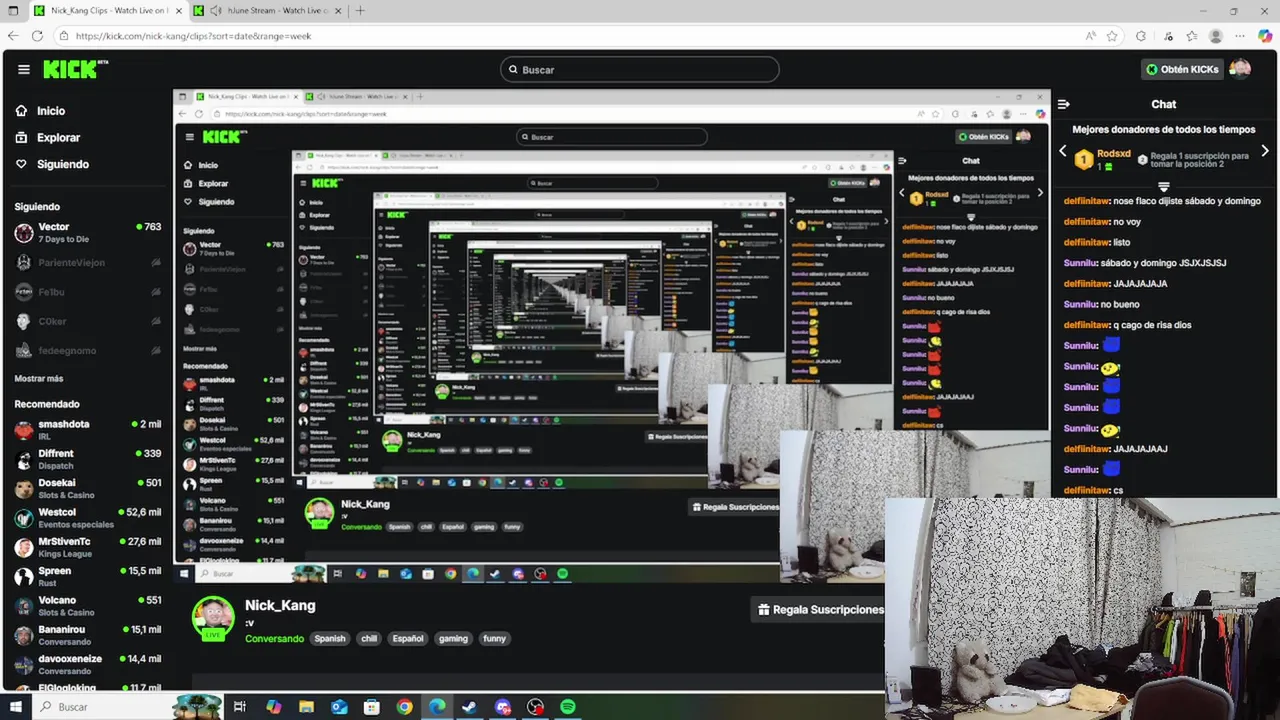Image resolution: width=1280 pixels, height=720 pixels.
Task: Open davooxeneize recommended channel
Action: point(87,665)
